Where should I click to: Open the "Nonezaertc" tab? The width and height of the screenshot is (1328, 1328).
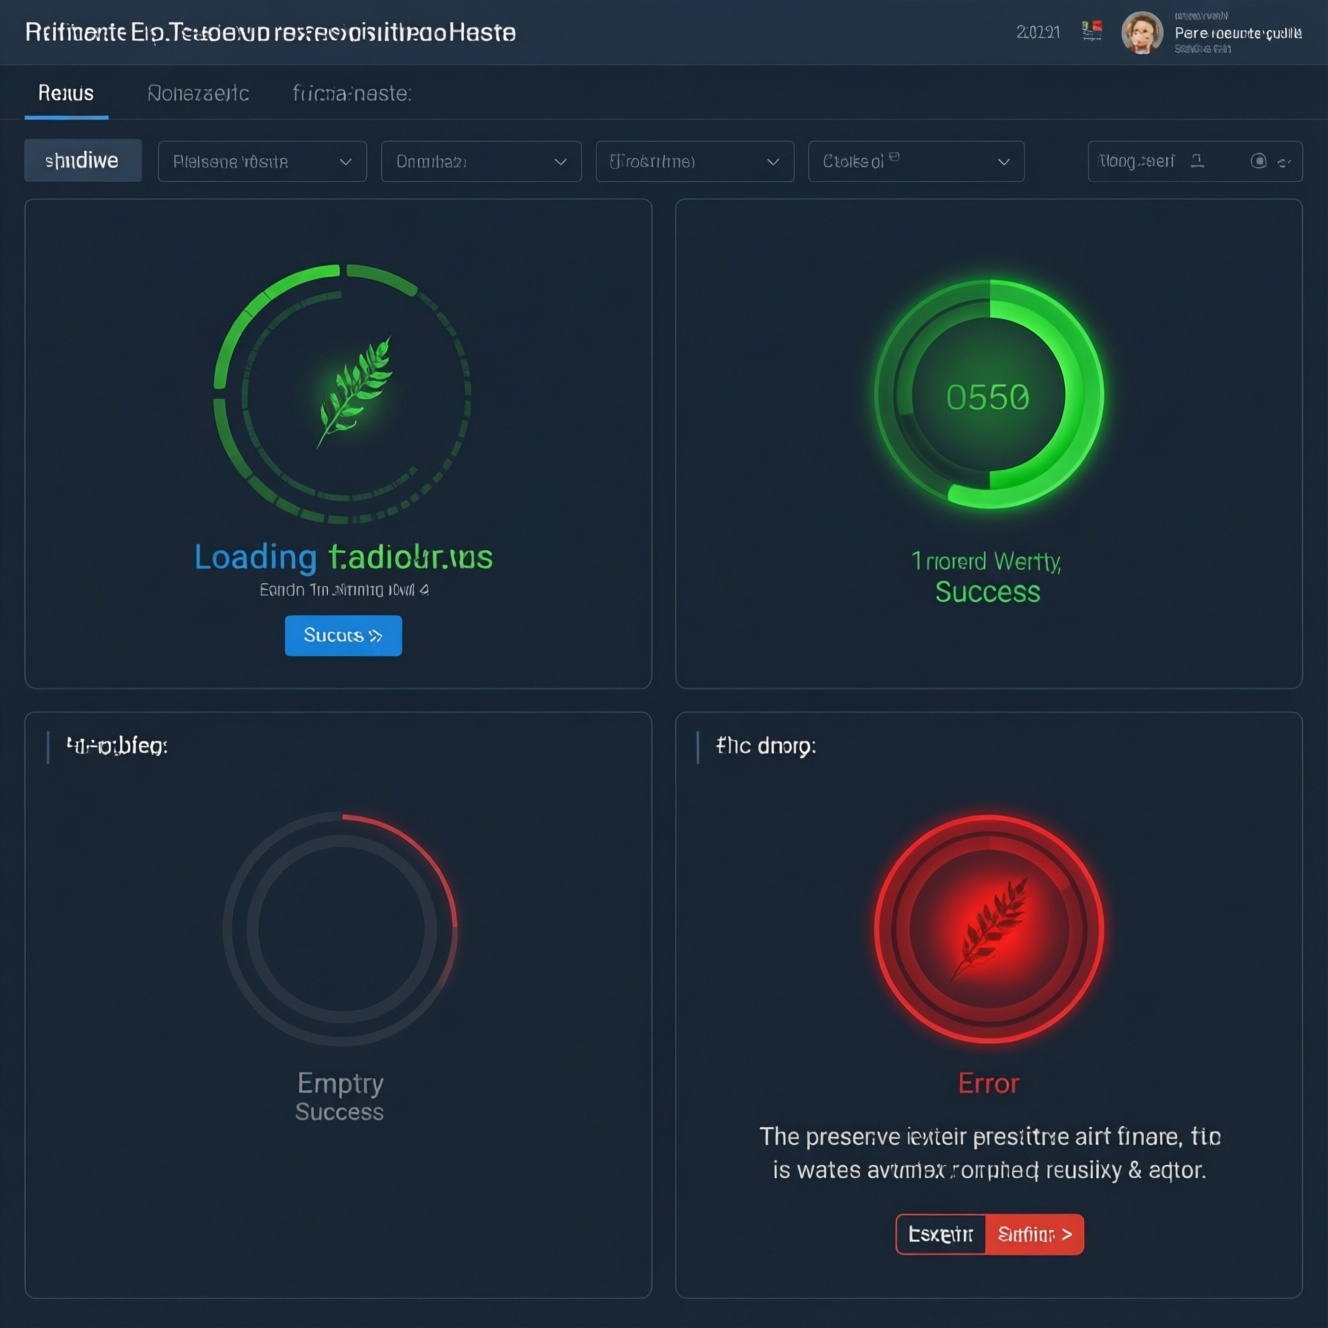click(x=198, y=93)
